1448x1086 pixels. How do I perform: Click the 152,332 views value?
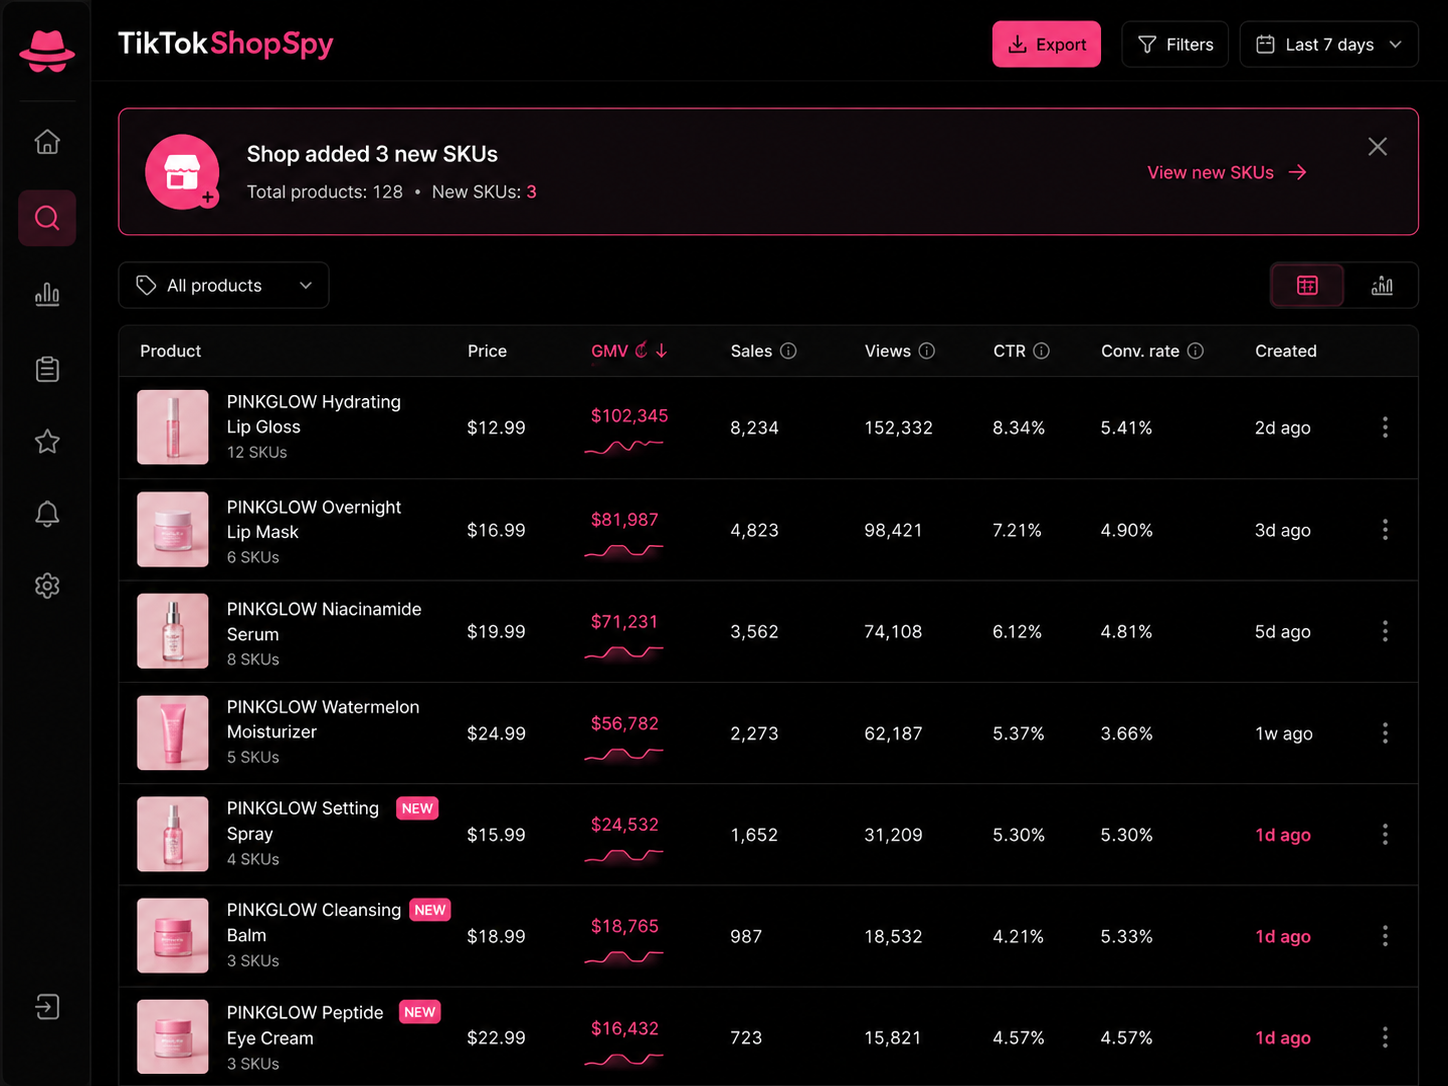pos(898,428)
